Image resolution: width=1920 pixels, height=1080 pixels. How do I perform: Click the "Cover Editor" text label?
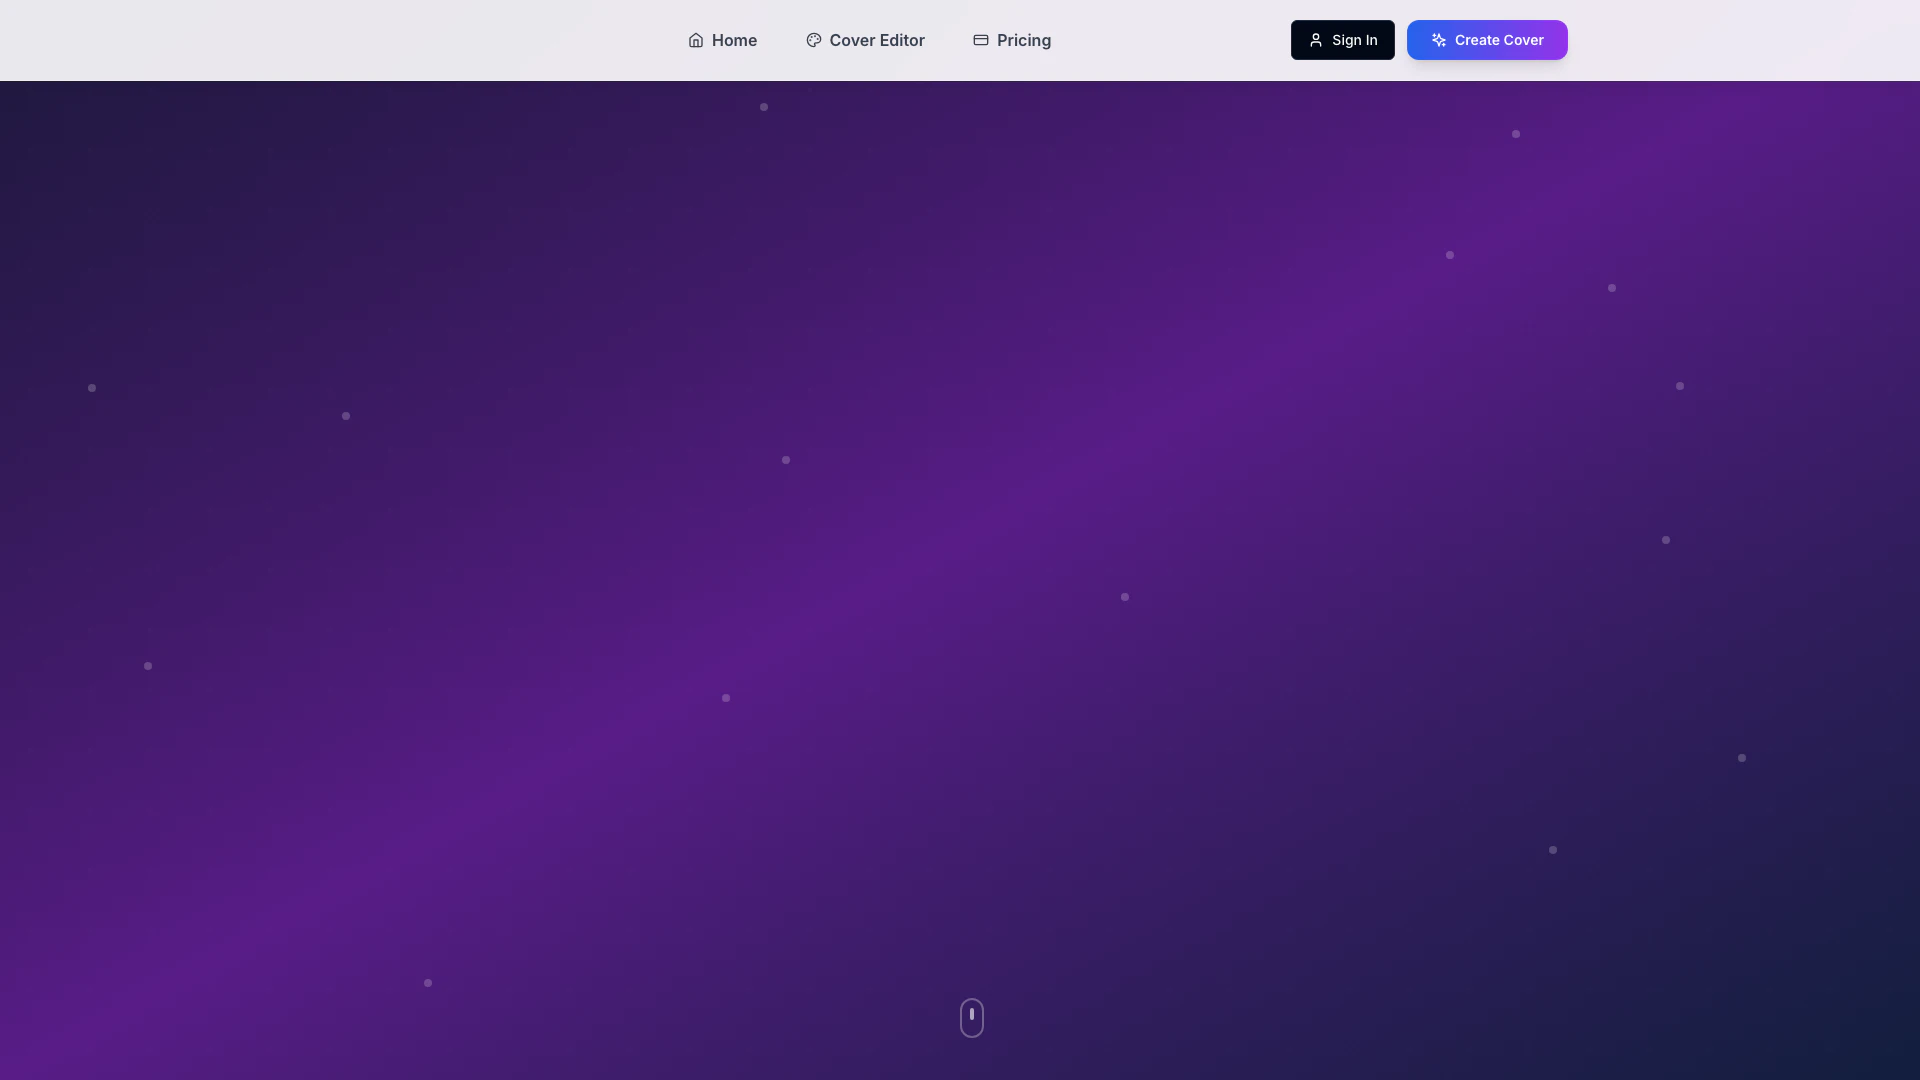[876, 40]
